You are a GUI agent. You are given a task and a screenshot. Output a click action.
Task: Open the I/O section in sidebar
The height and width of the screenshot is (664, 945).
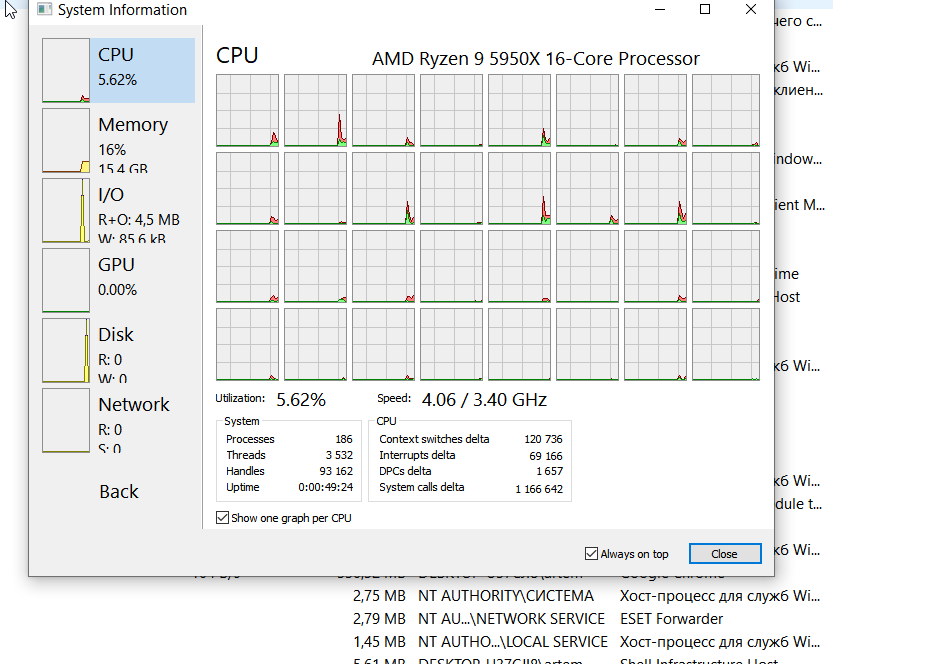[x=118, y=210]
